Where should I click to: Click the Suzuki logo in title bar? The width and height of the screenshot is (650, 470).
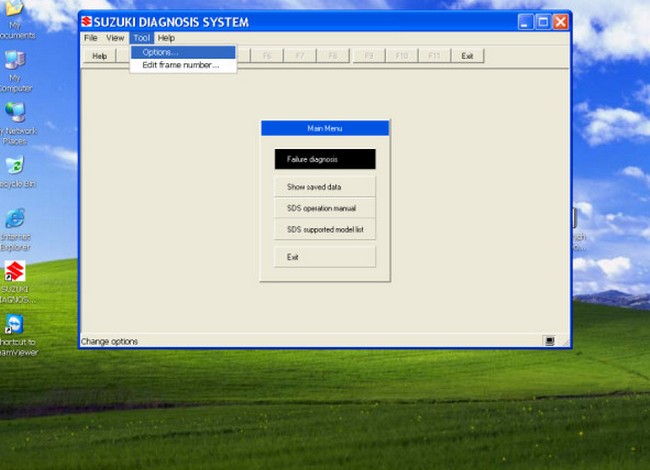[87, 22]
